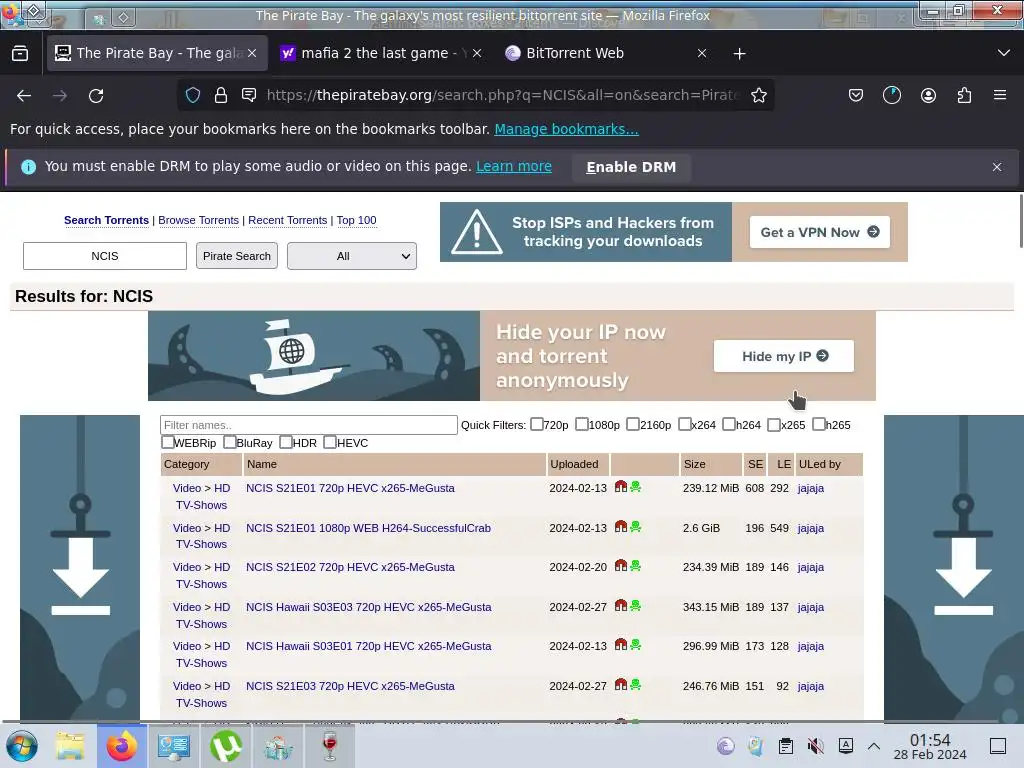Tick the BluRay filter checkbox
Screen dimensions: 1024x768
tap(229, 442)
